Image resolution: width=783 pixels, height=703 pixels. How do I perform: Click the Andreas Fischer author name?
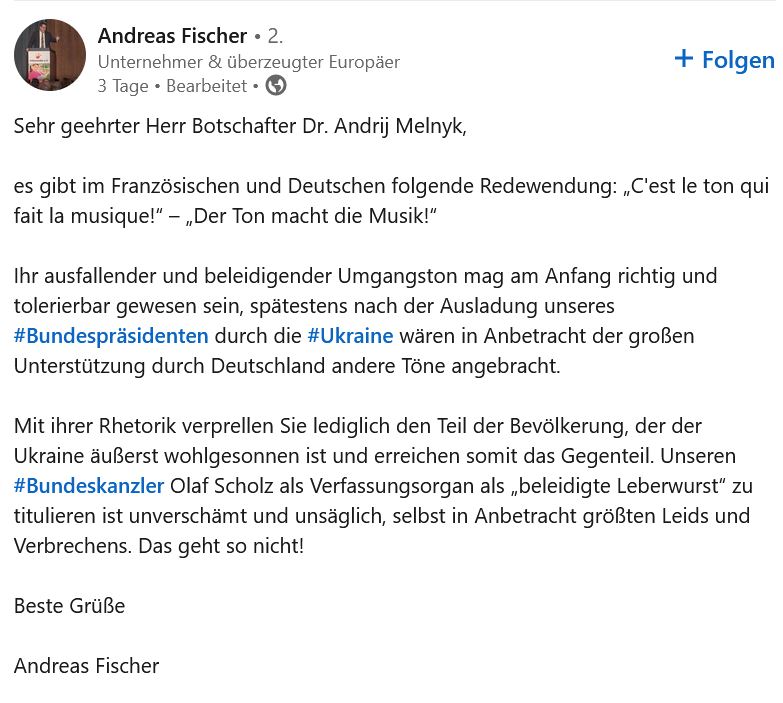pyautogui.click(x=172, y=36)
